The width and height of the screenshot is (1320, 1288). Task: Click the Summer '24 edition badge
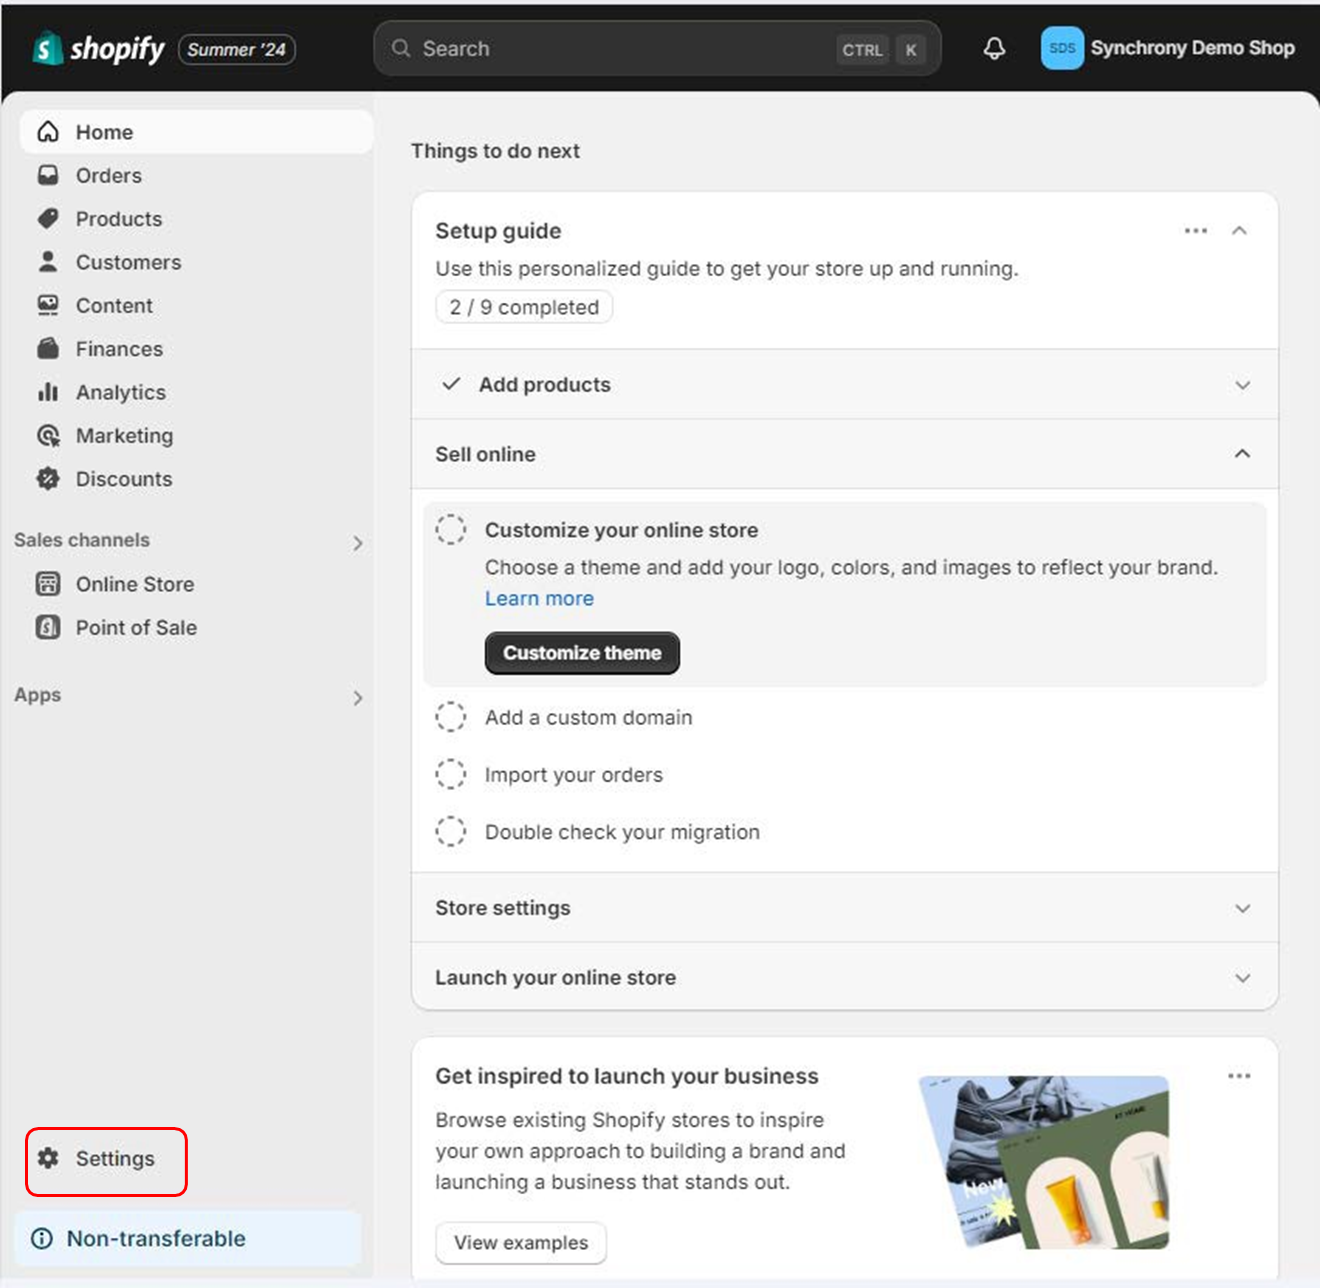(237, 49)
